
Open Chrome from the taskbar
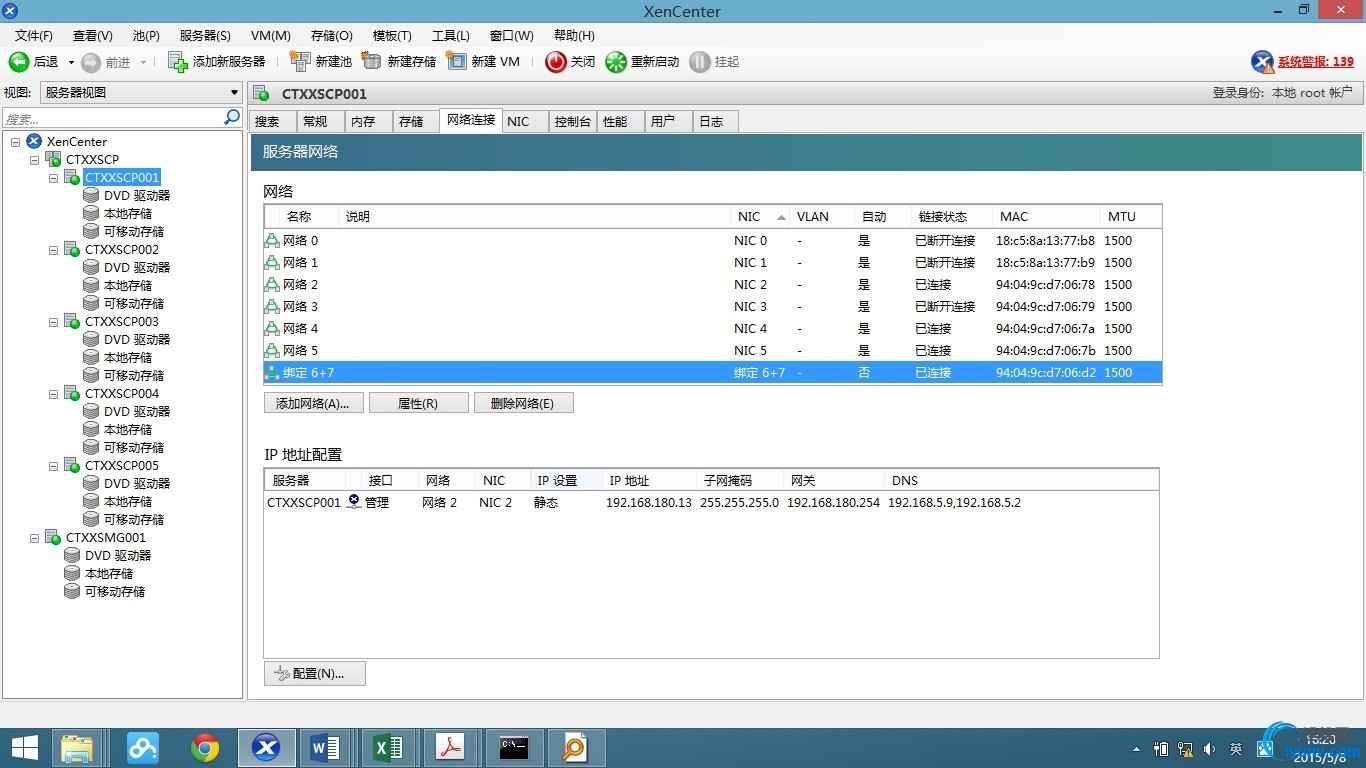click(205, 748)
